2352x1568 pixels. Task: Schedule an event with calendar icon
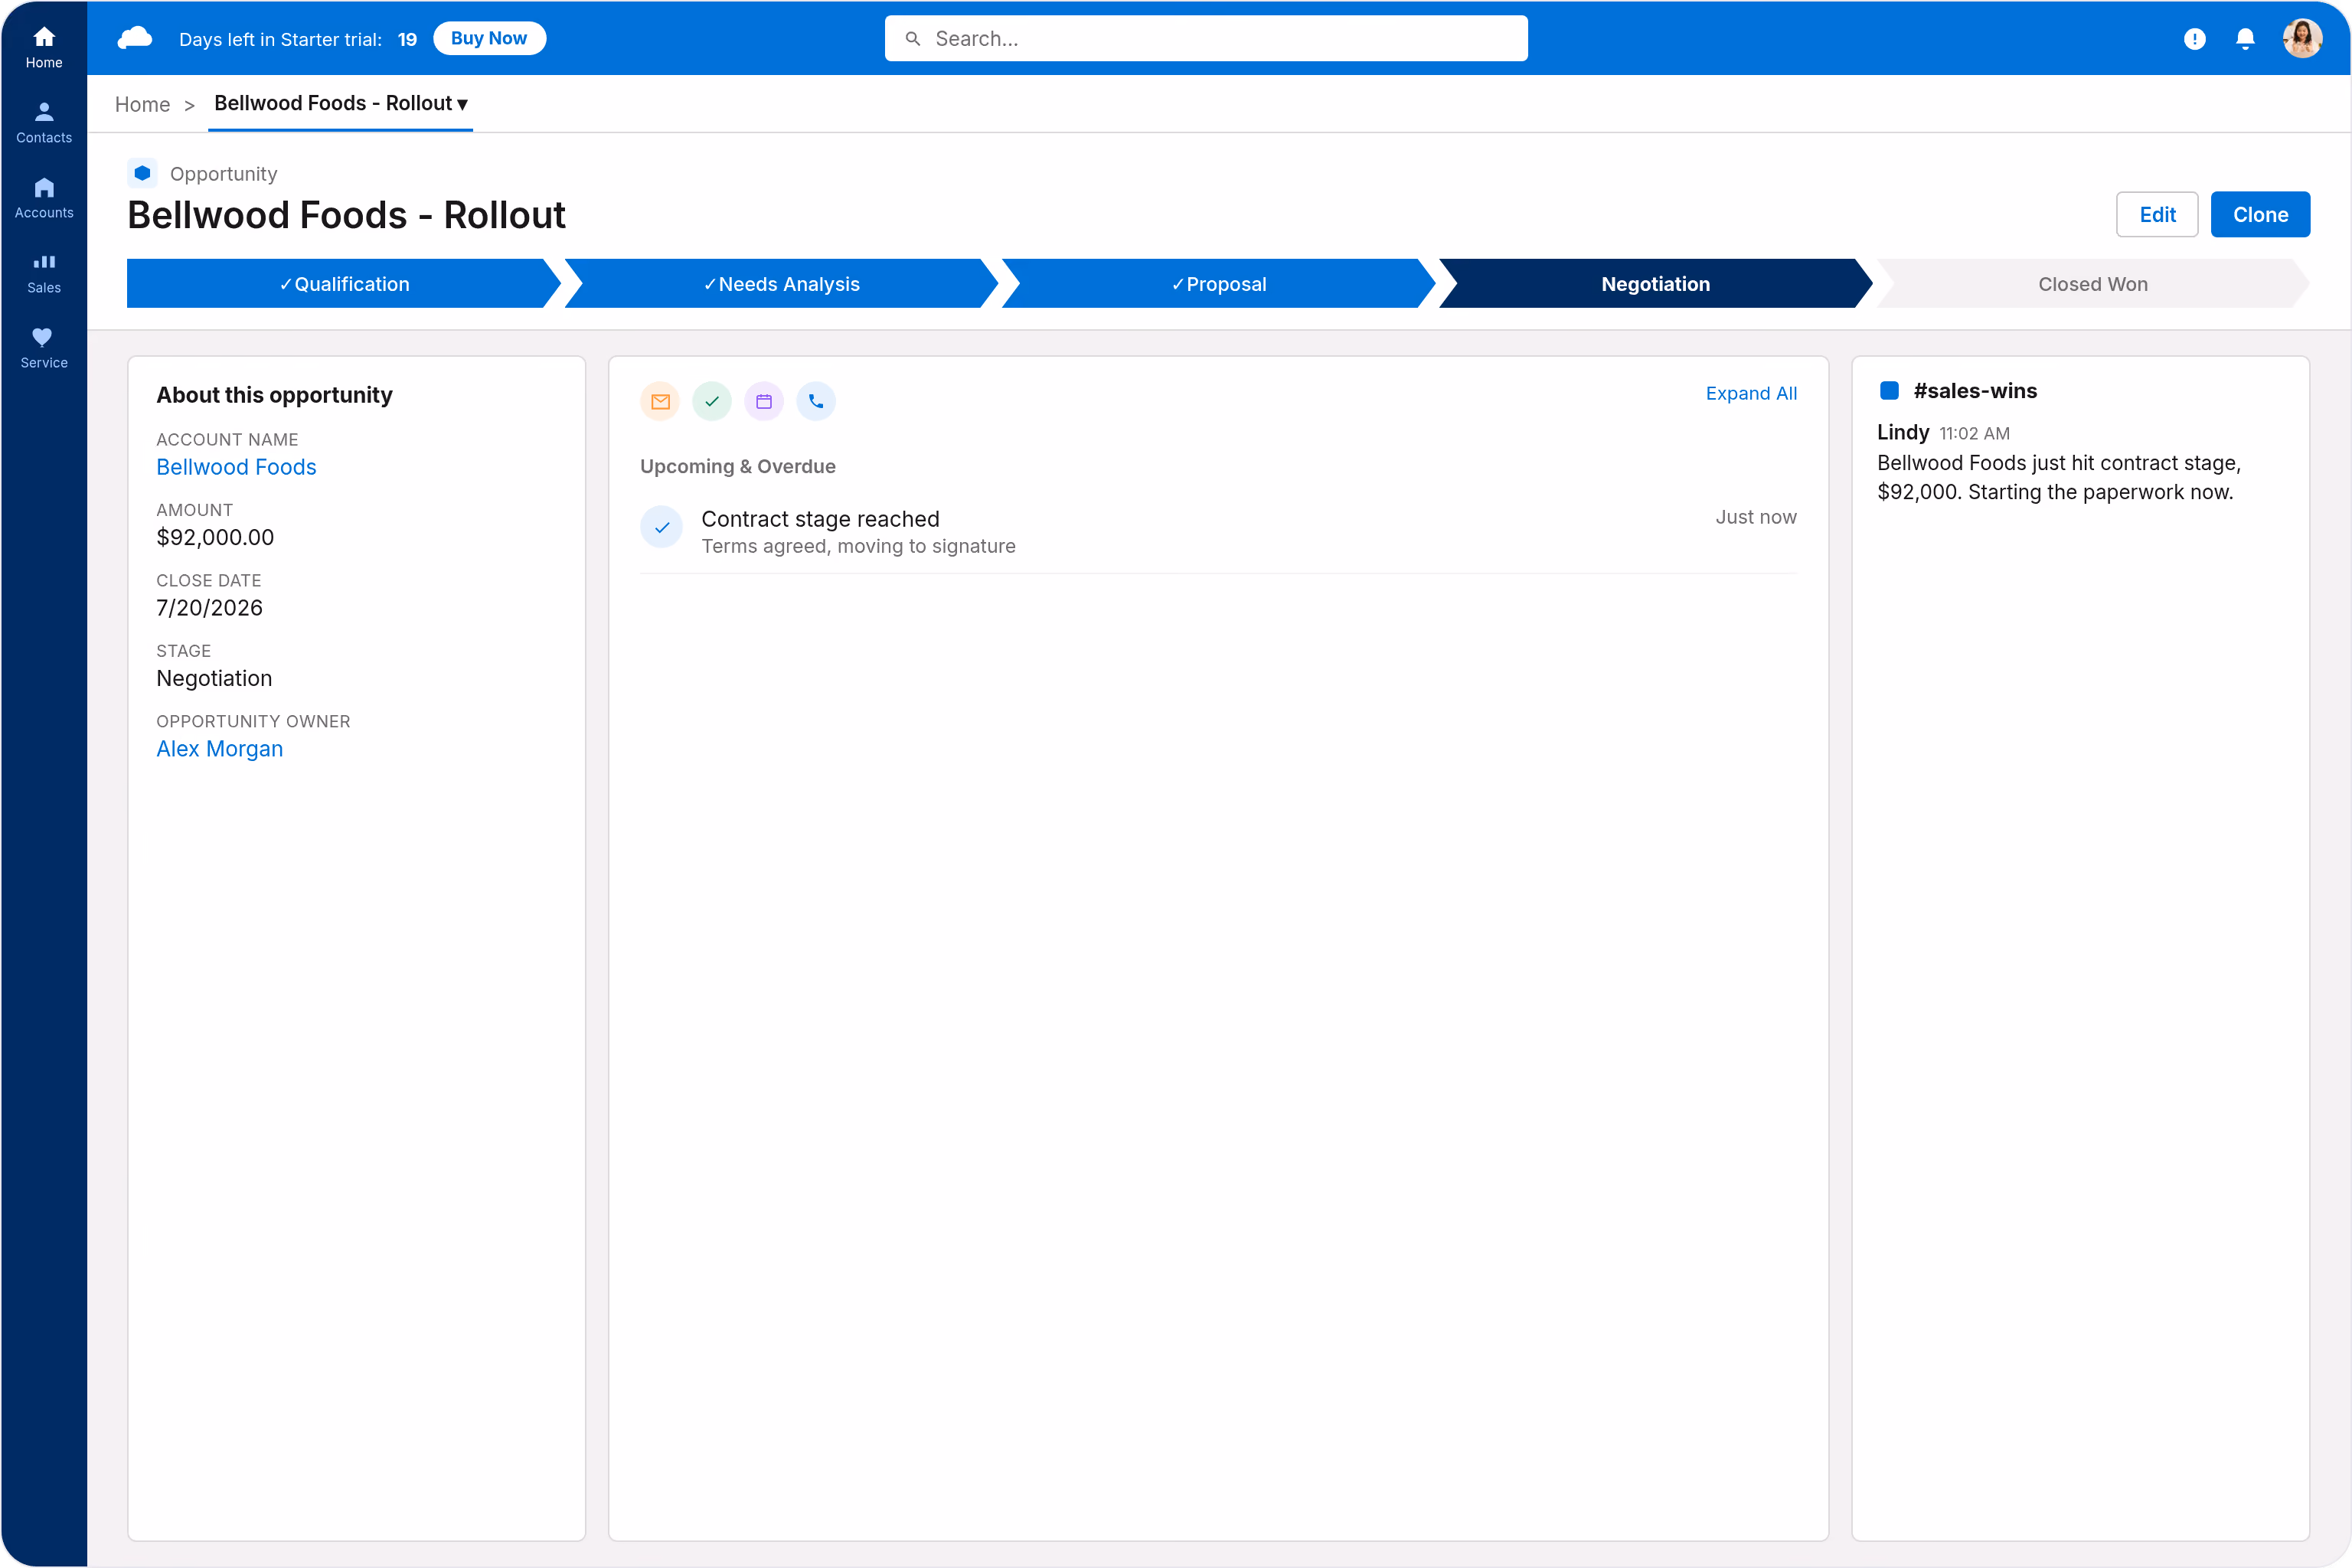coord(764,401)
